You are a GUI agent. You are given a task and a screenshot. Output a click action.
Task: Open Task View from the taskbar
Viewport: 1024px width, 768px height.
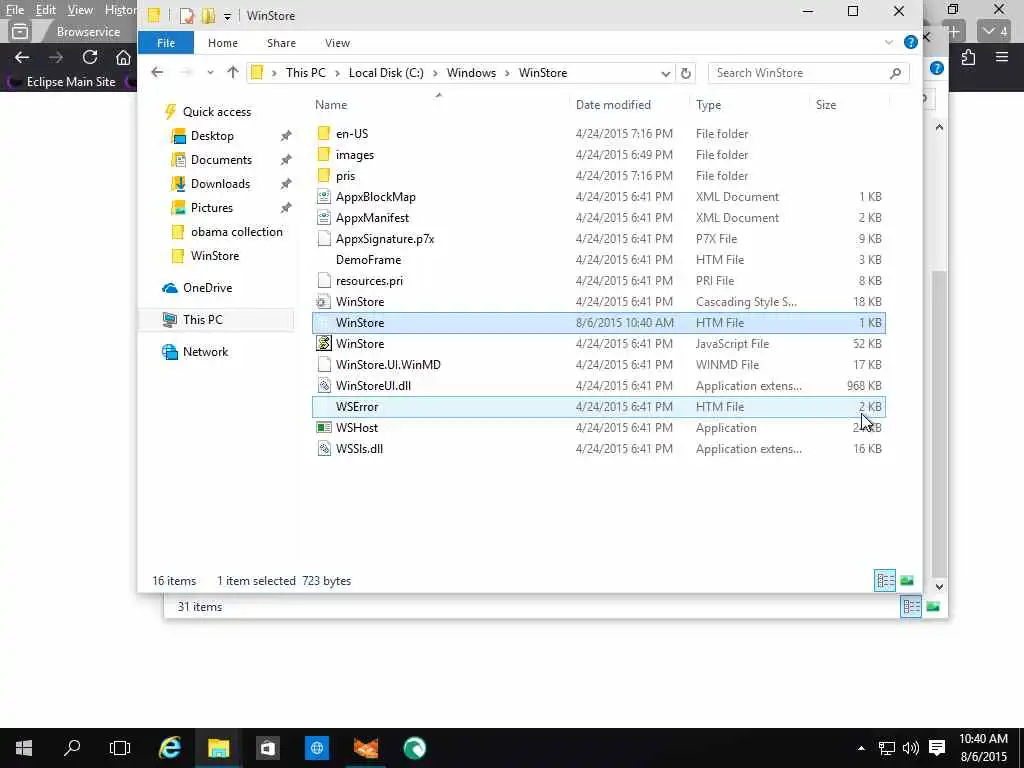click(120, 748)
